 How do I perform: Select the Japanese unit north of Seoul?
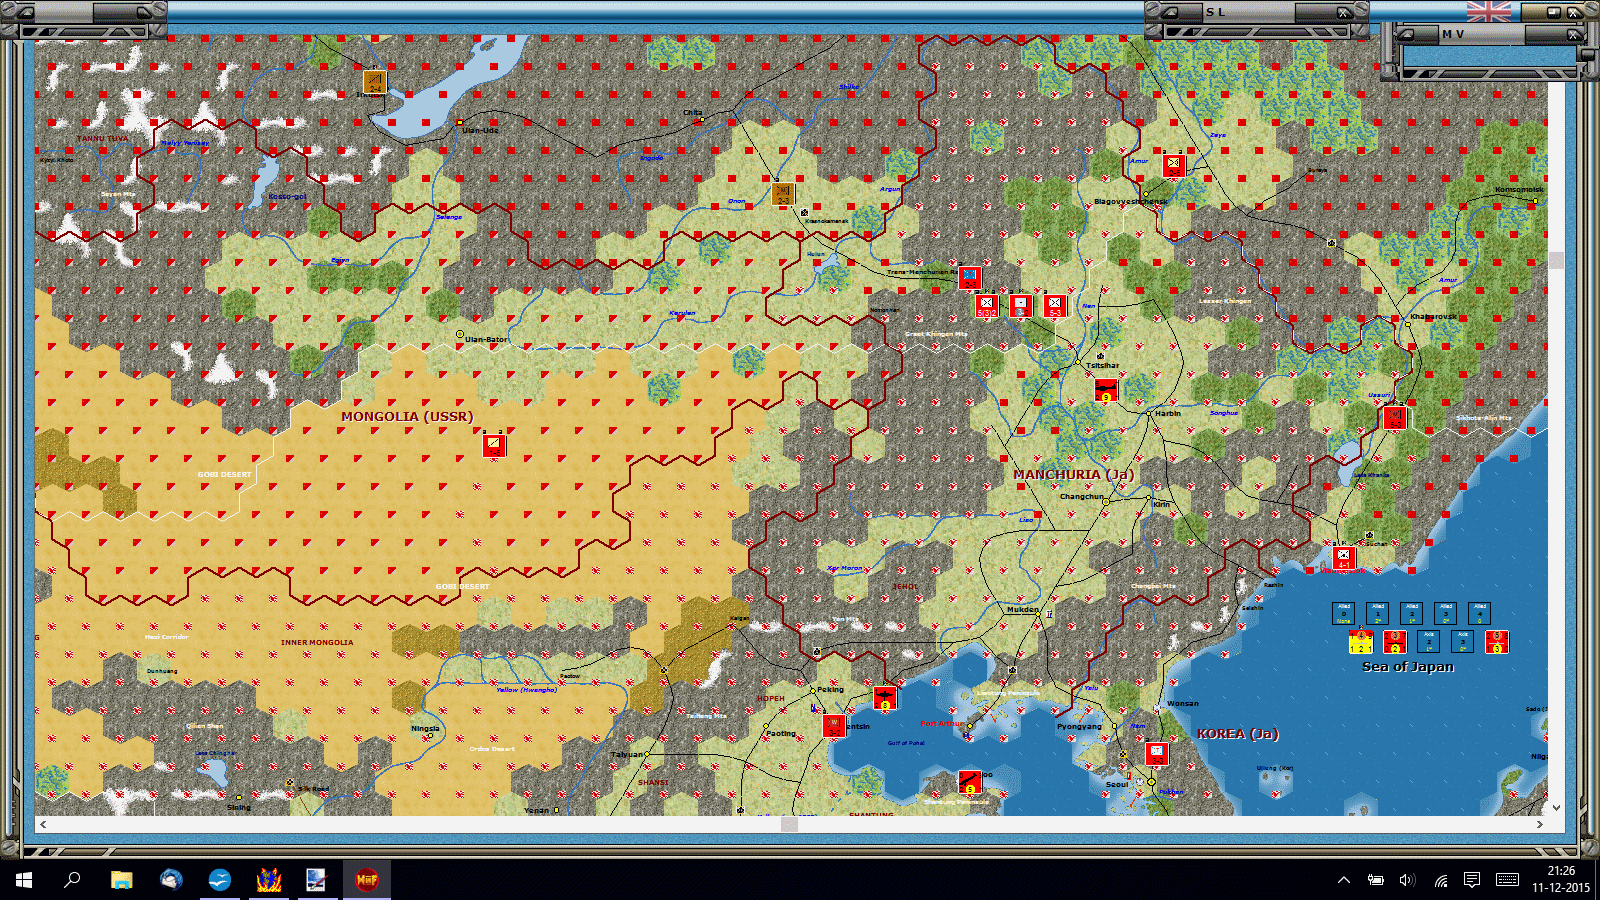pos(1157,753)
